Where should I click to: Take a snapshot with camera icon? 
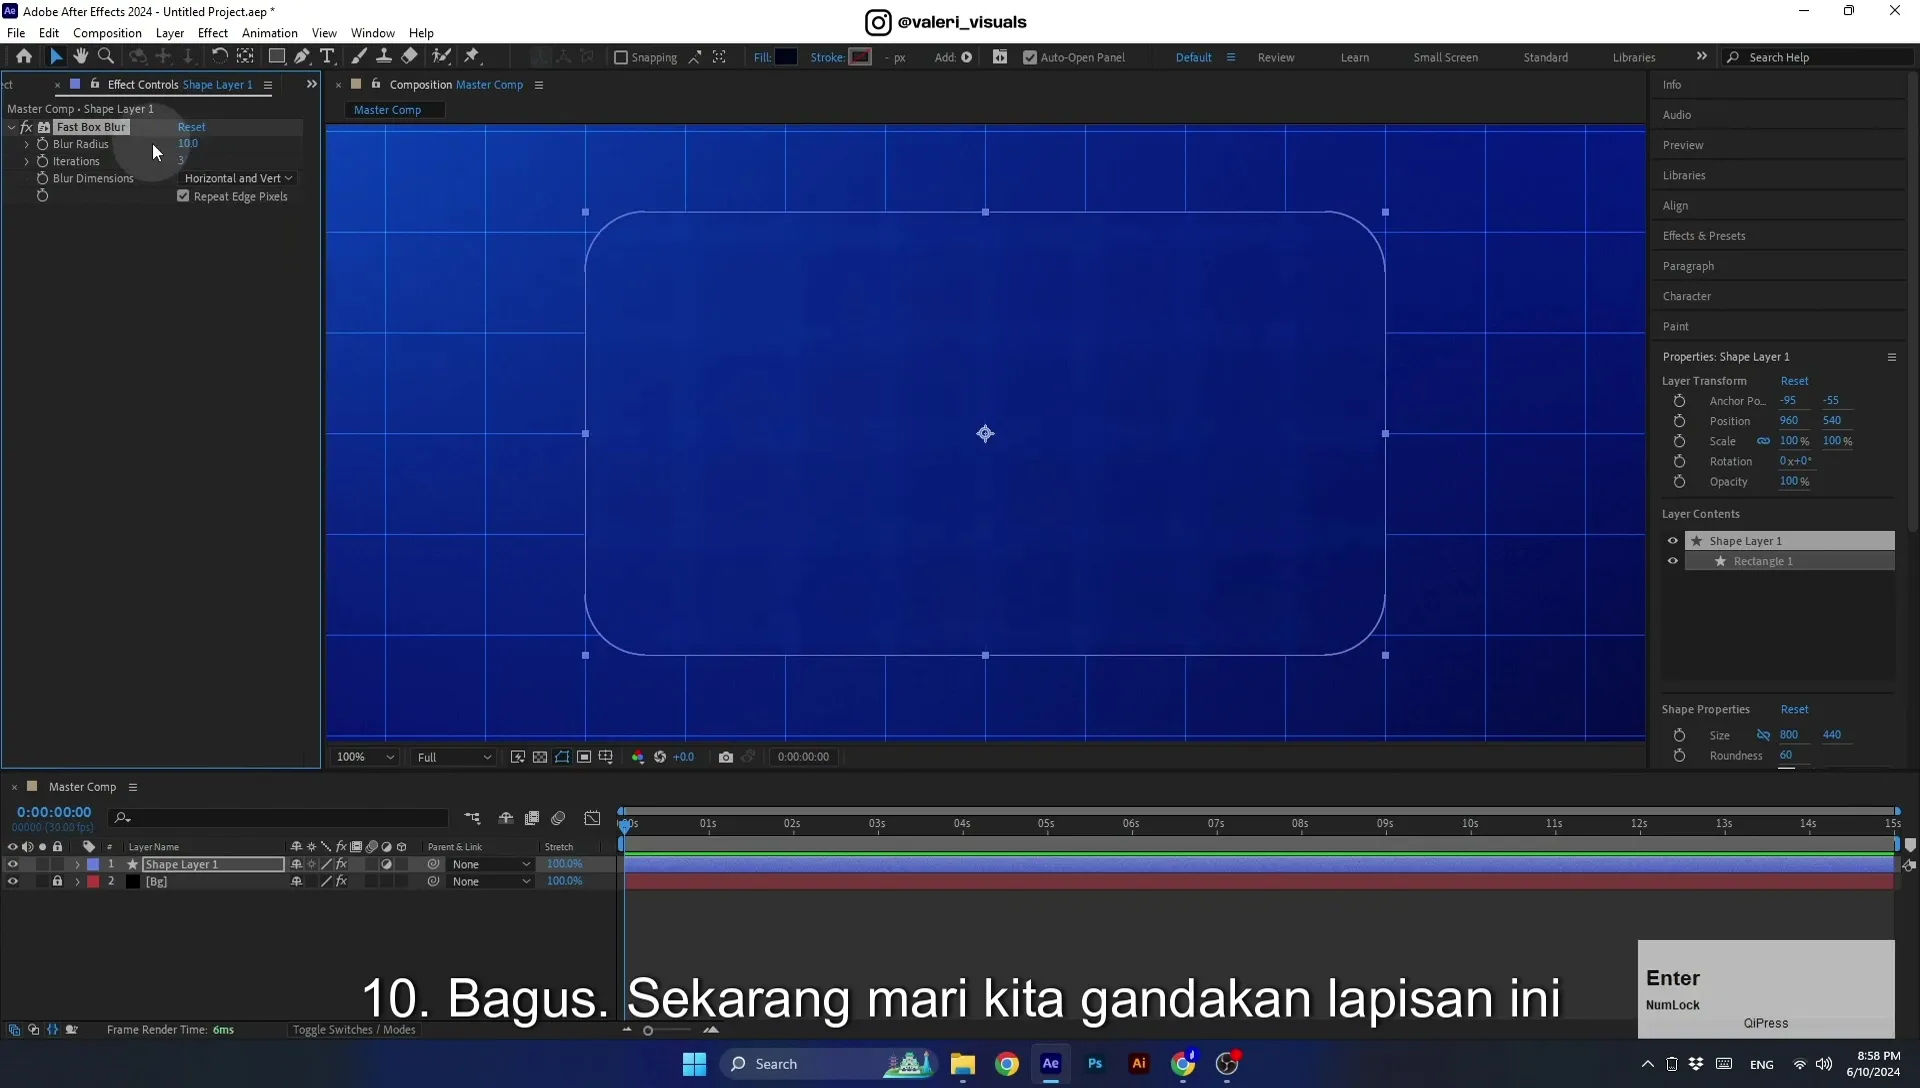[x=726, y=757]
